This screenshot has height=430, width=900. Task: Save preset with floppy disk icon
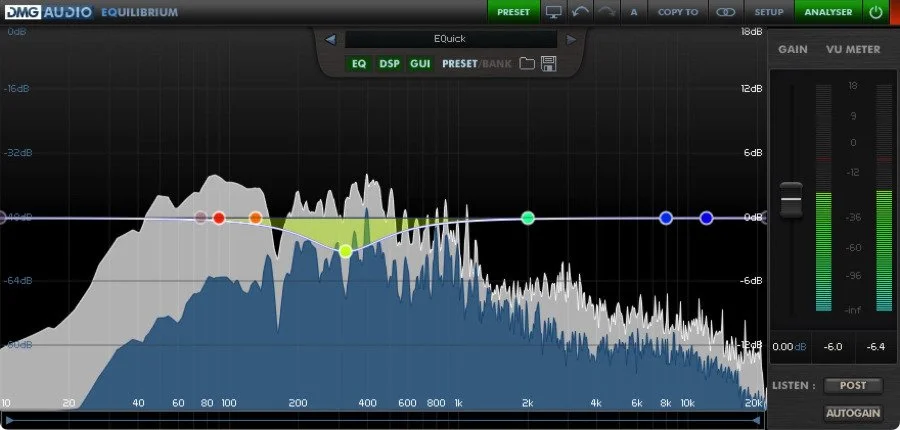tap(549, 64)
